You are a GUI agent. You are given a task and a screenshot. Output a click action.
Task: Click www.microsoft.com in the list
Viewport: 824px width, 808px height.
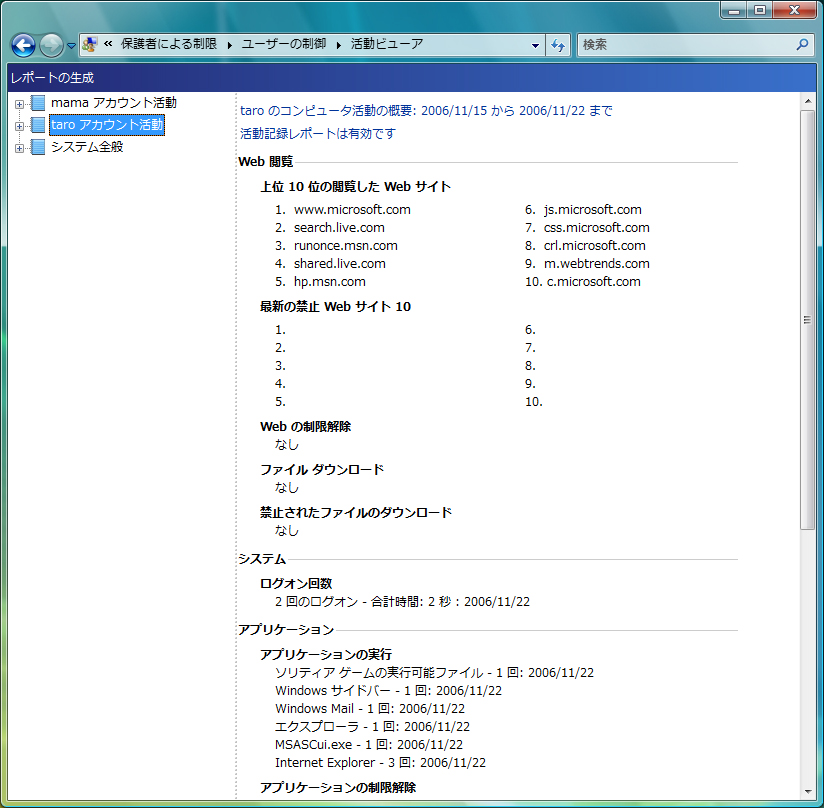[352, 210]
